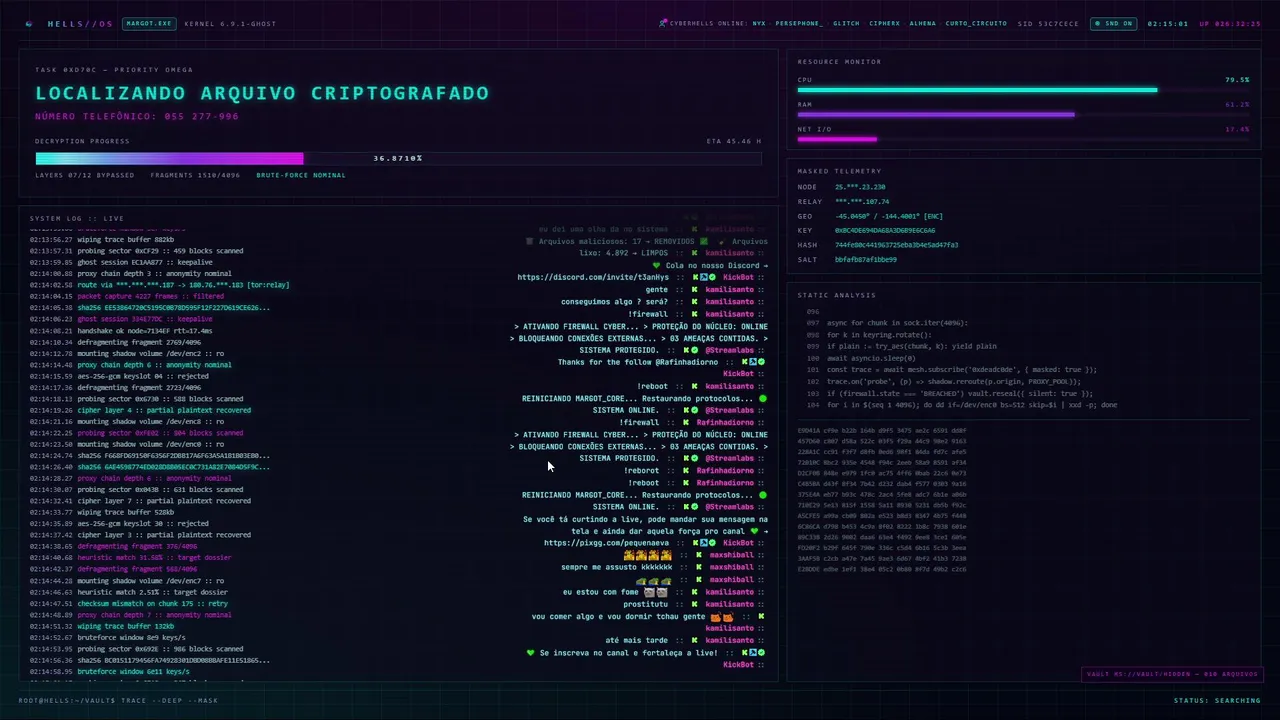
Task: Click the 'STATUS: SEARCHING' indicator
Action: click(1217, 700)
